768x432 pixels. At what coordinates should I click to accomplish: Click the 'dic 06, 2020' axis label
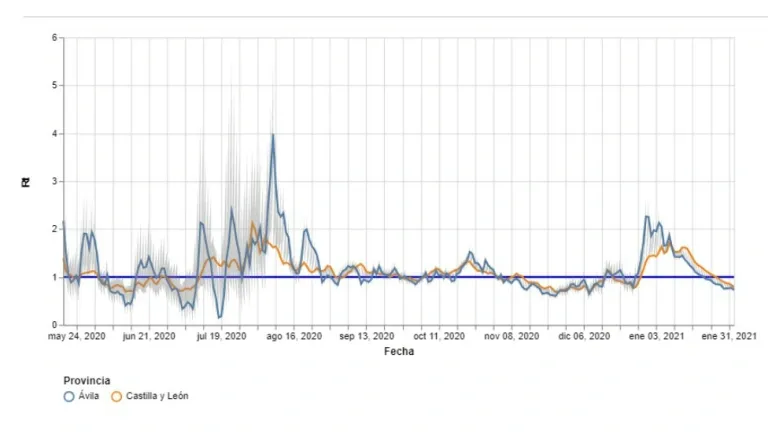coord(585,337)
